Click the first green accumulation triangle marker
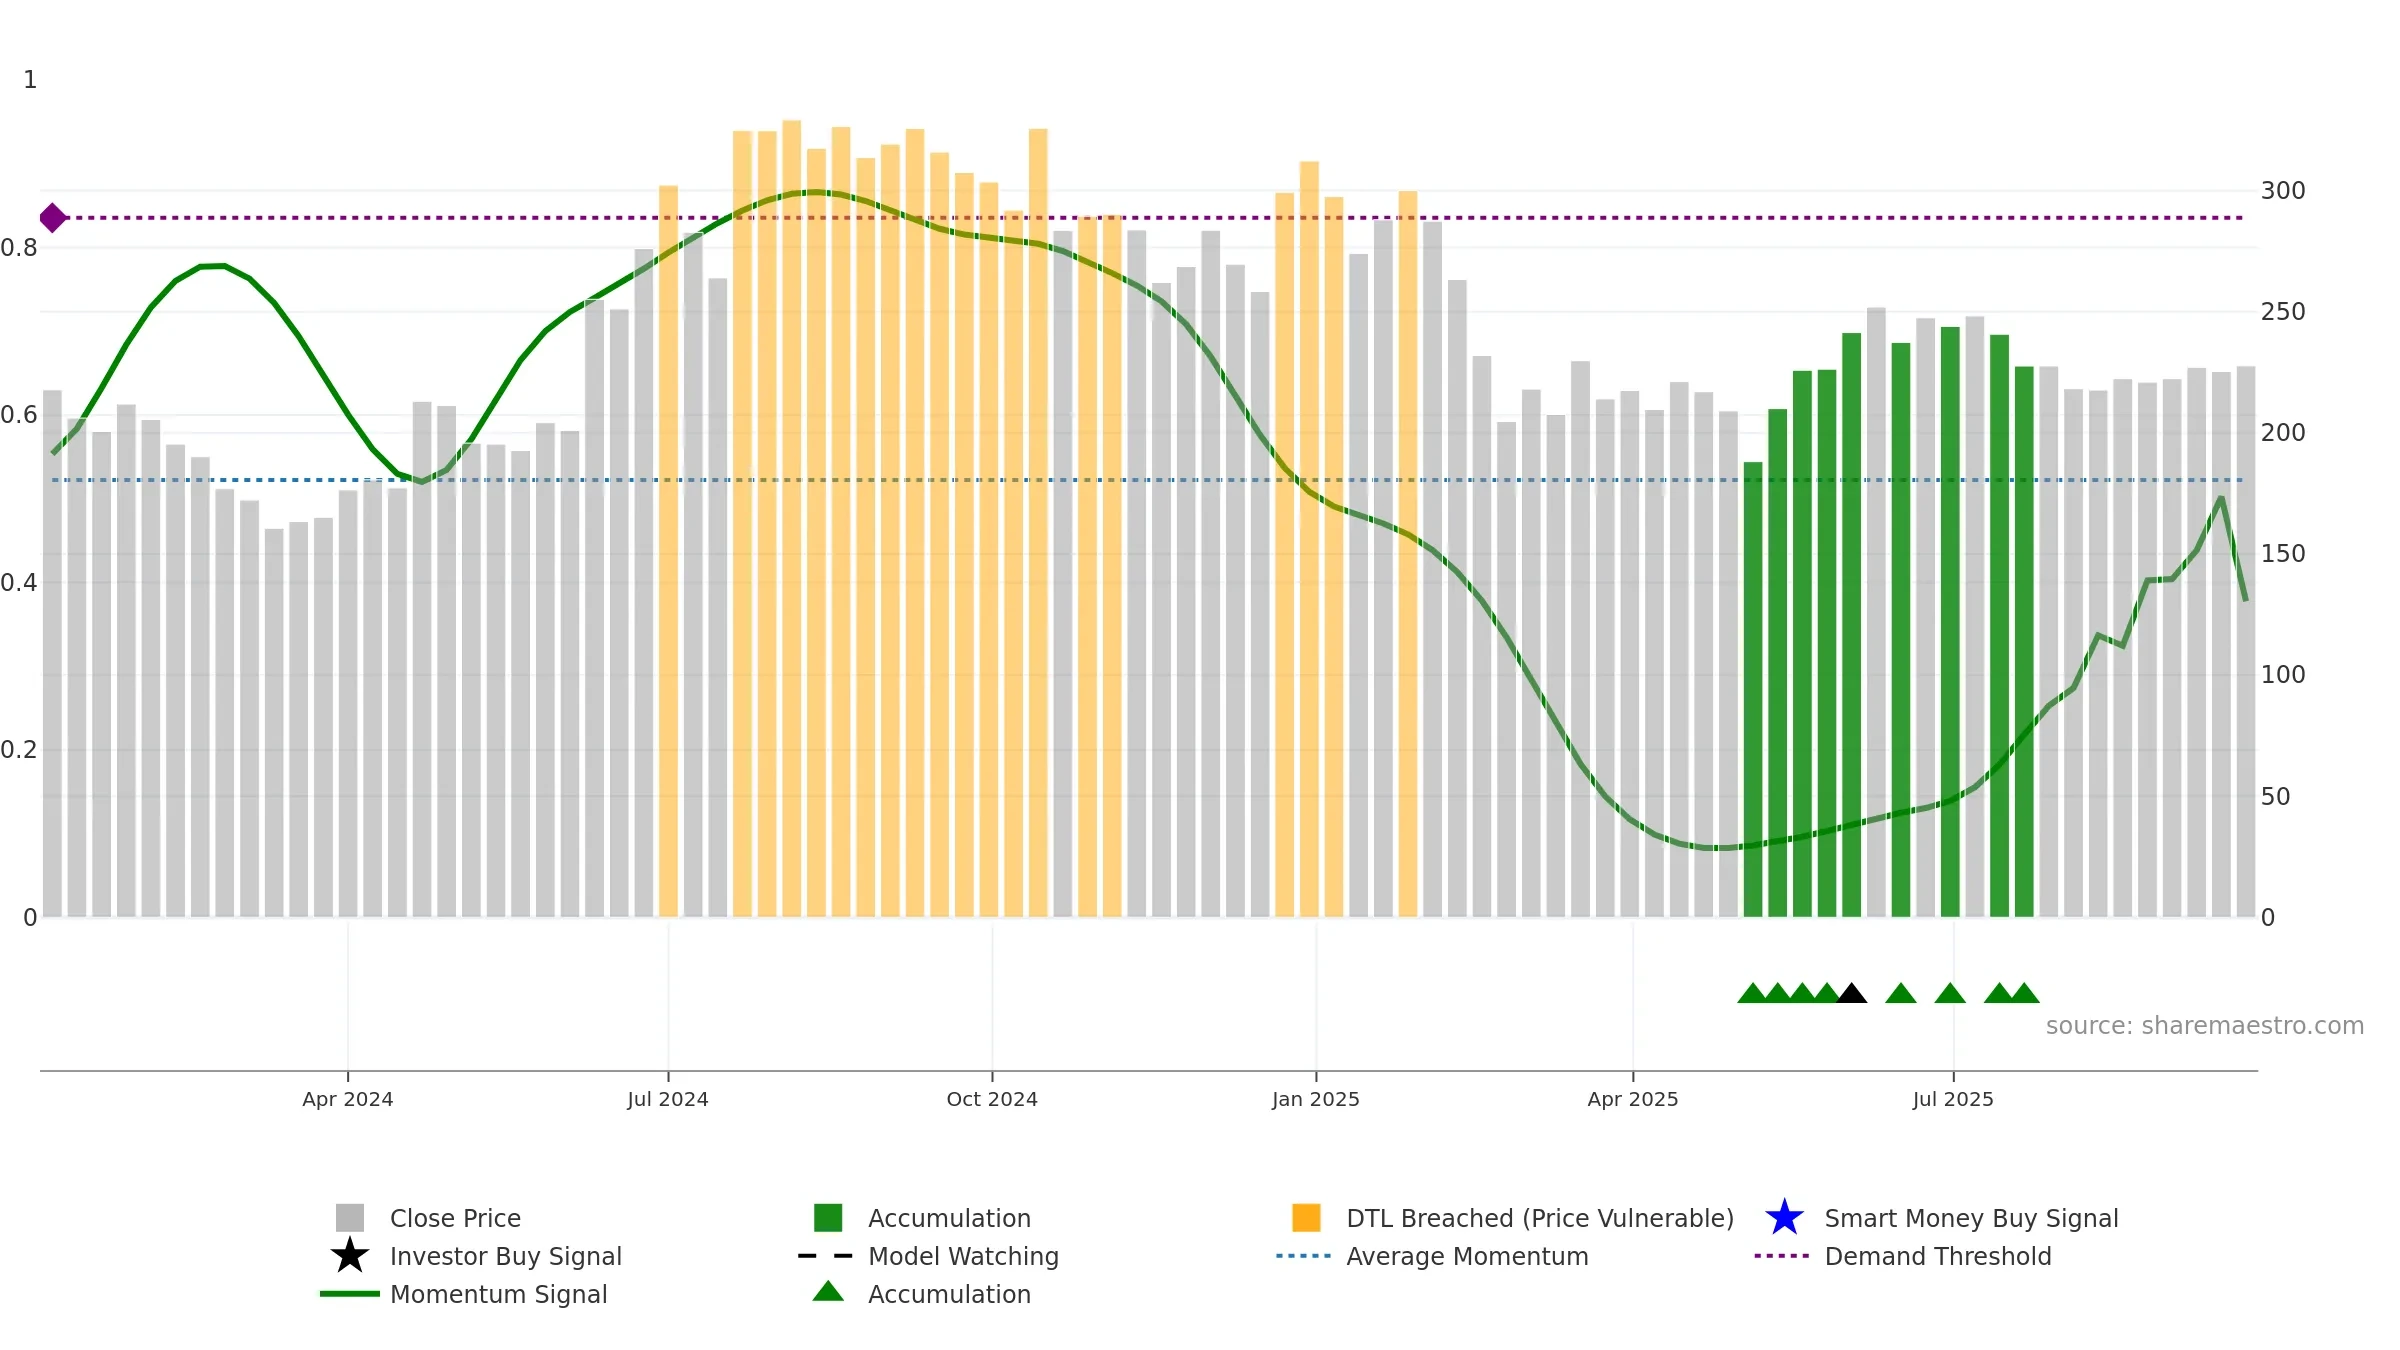This screenshot has width=2400, height=1350. point(1753,993)
